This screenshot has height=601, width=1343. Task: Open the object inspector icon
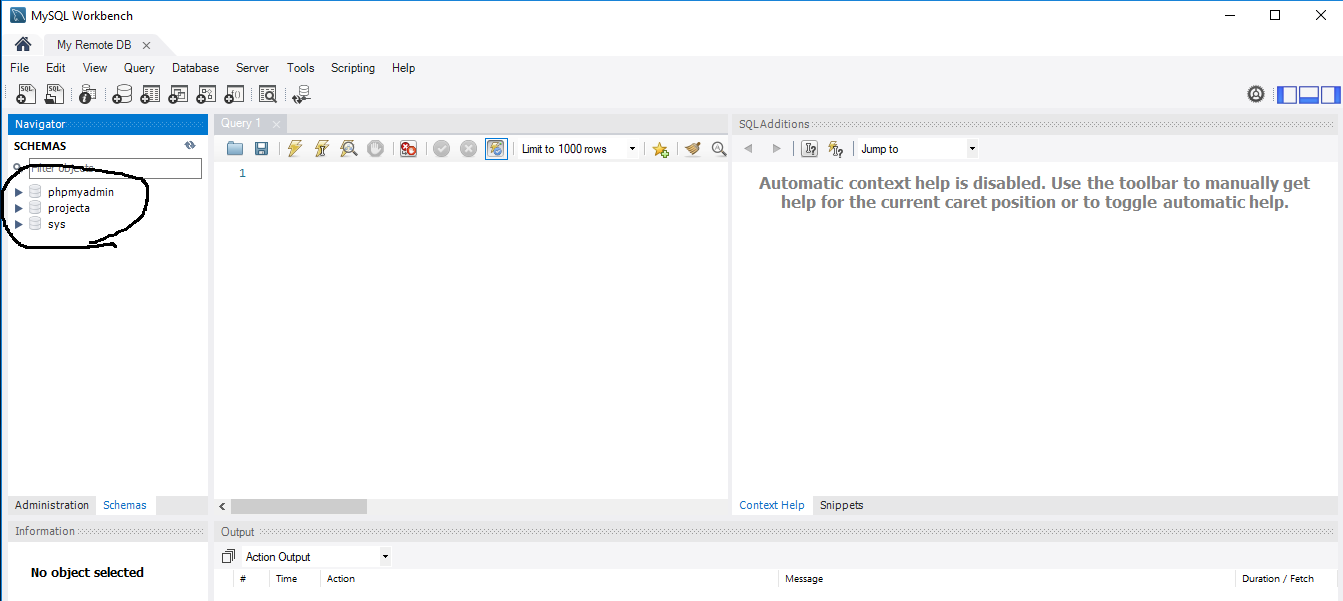coord(87,94)
